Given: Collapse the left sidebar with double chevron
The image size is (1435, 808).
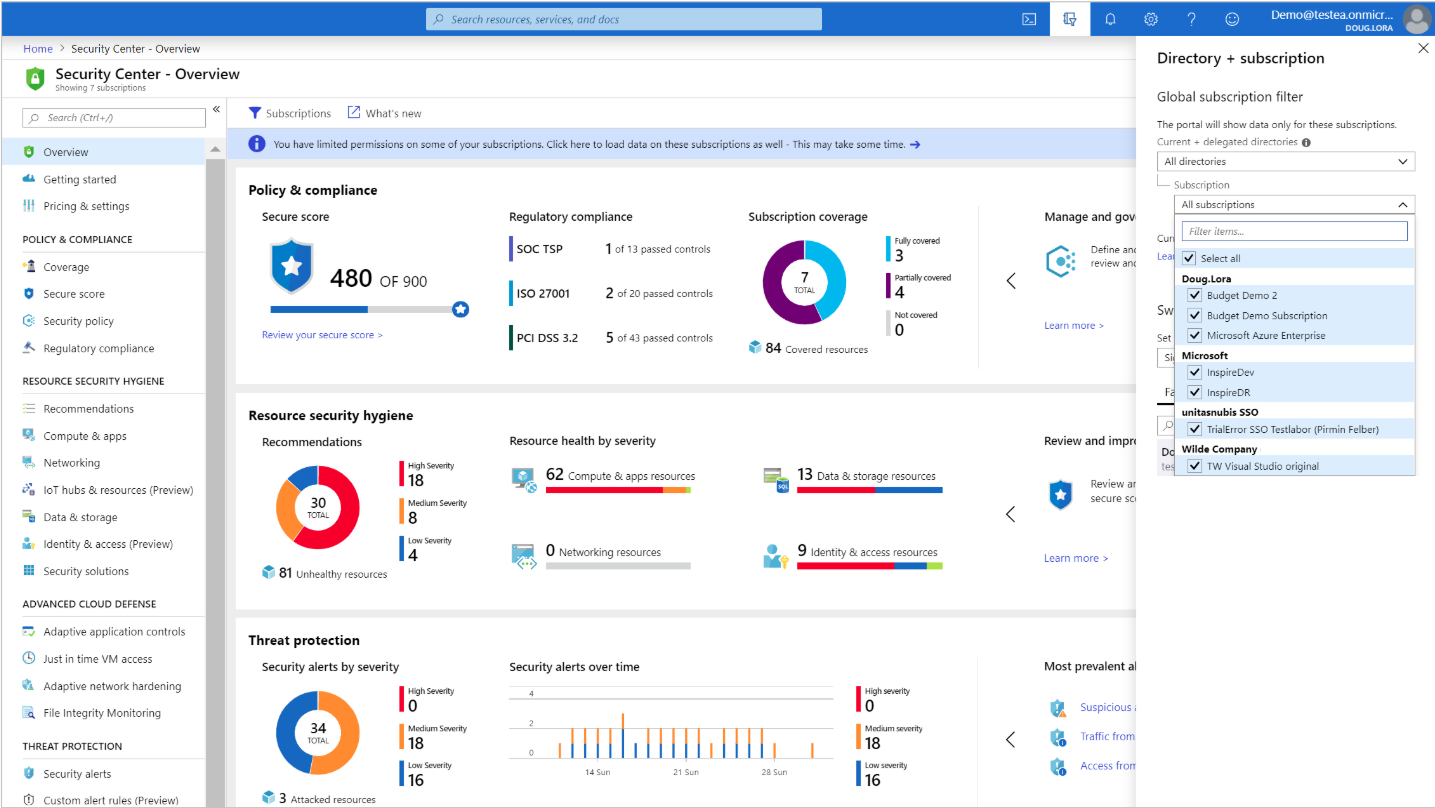Looking at the screenshot, I should pos(216,110).
